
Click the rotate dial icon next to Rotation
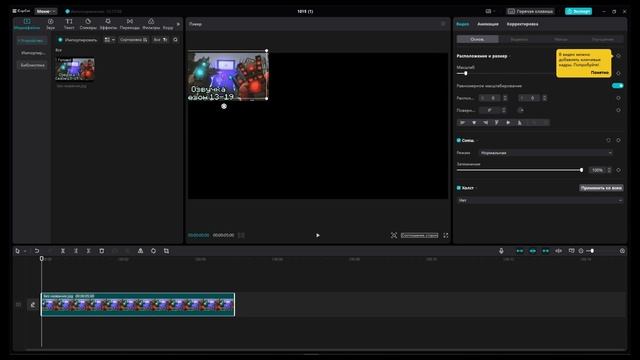point(520,110)
